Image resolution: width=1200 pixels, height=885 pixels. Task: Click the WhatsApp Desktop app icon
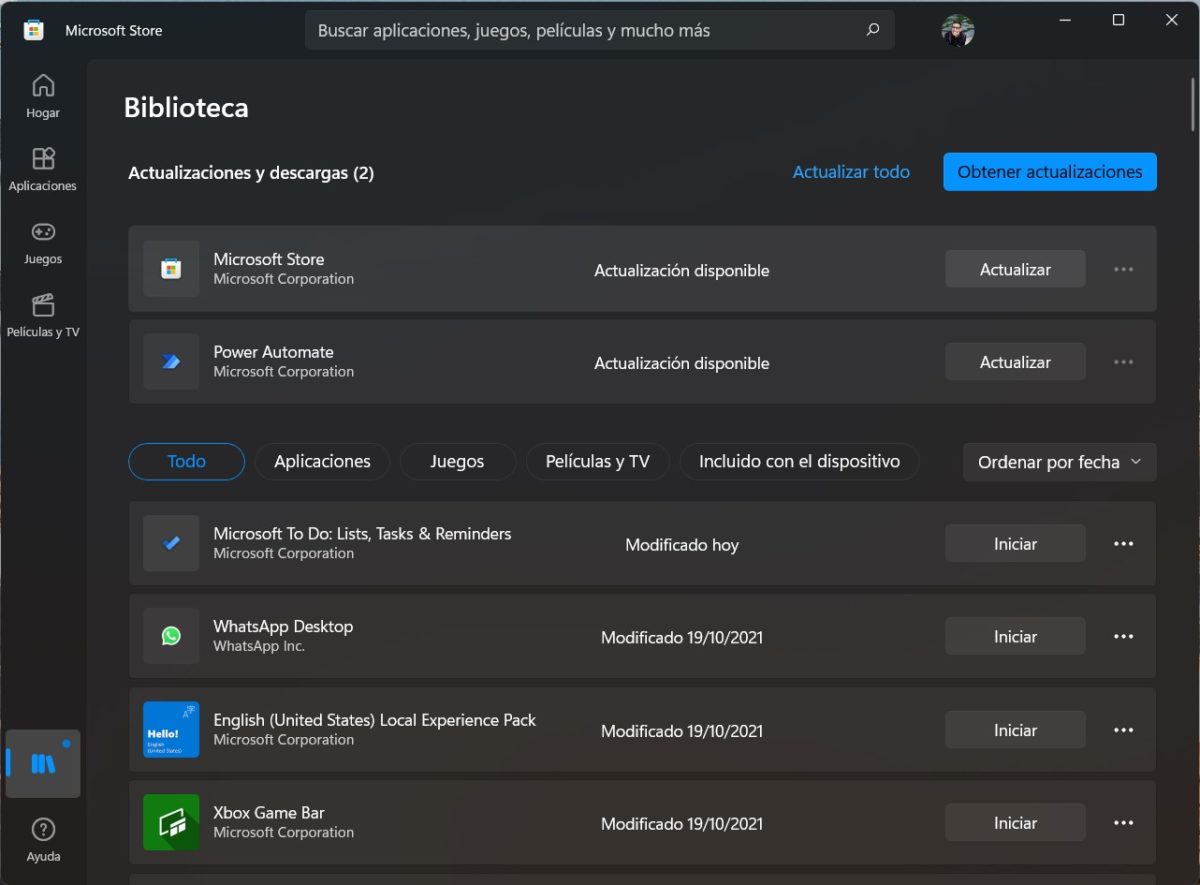click(x=171, y=636)
